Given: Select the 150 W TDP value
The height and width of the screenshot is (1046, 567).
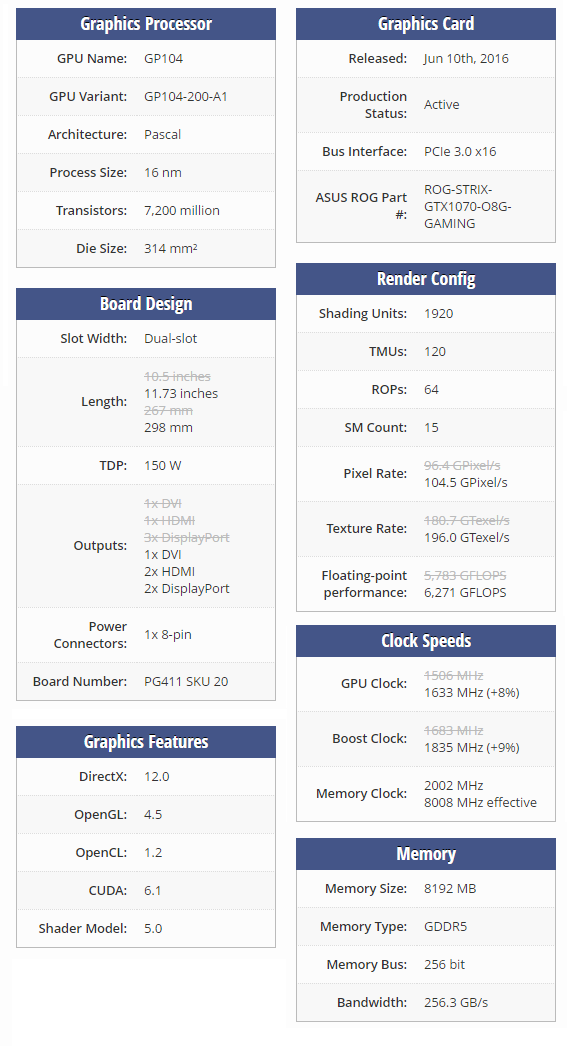Looking at the screenshot, I should [x=163, y=466].
